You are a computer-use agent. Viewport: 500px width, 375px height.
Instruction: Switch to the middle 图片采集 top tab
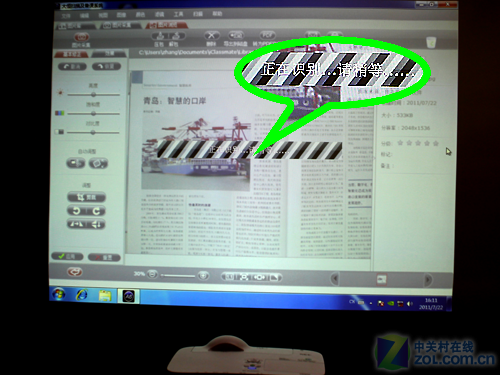pyautogui.click(x=121, y=25)
